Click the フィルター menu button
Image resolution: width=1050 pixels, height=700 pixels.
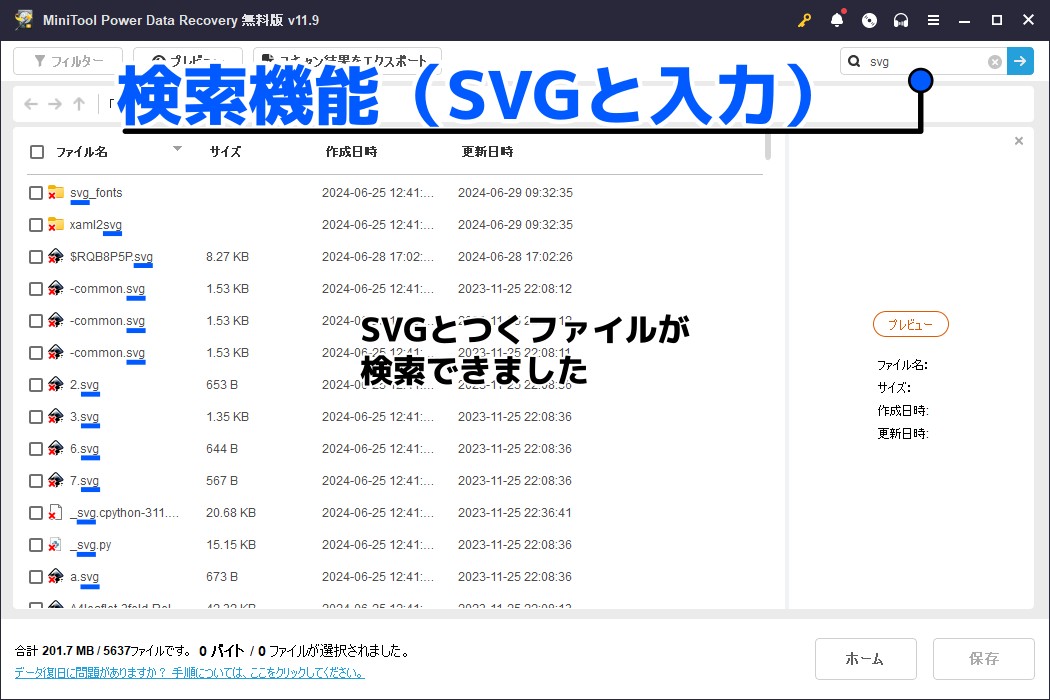tap(67, 61)
